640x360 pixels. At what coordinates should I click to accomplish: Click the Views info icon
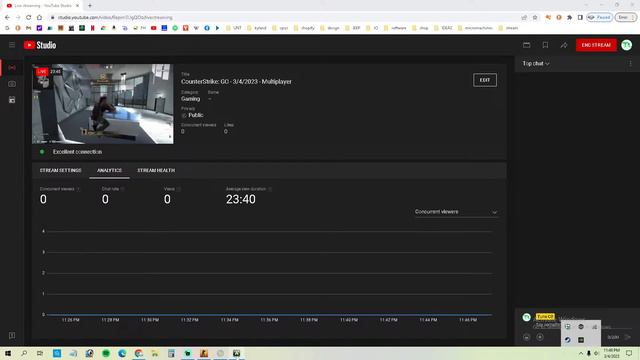179,189
